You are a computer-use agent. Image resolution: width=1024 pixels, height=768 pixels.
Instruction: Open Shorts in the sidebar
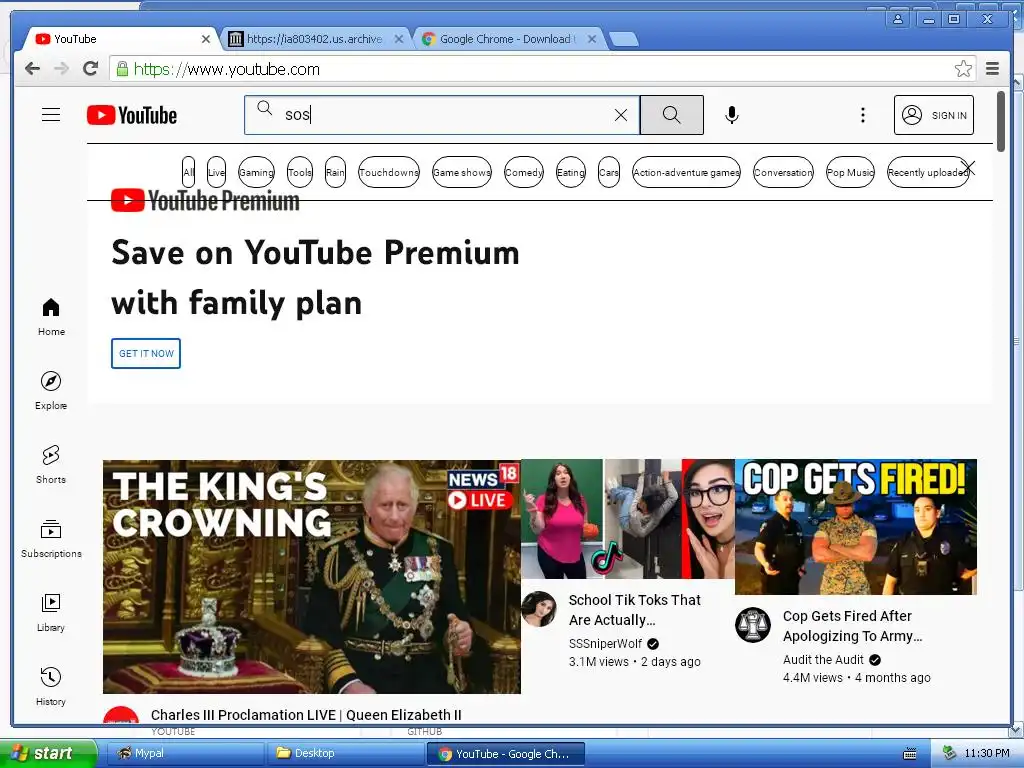pos(51,464)
